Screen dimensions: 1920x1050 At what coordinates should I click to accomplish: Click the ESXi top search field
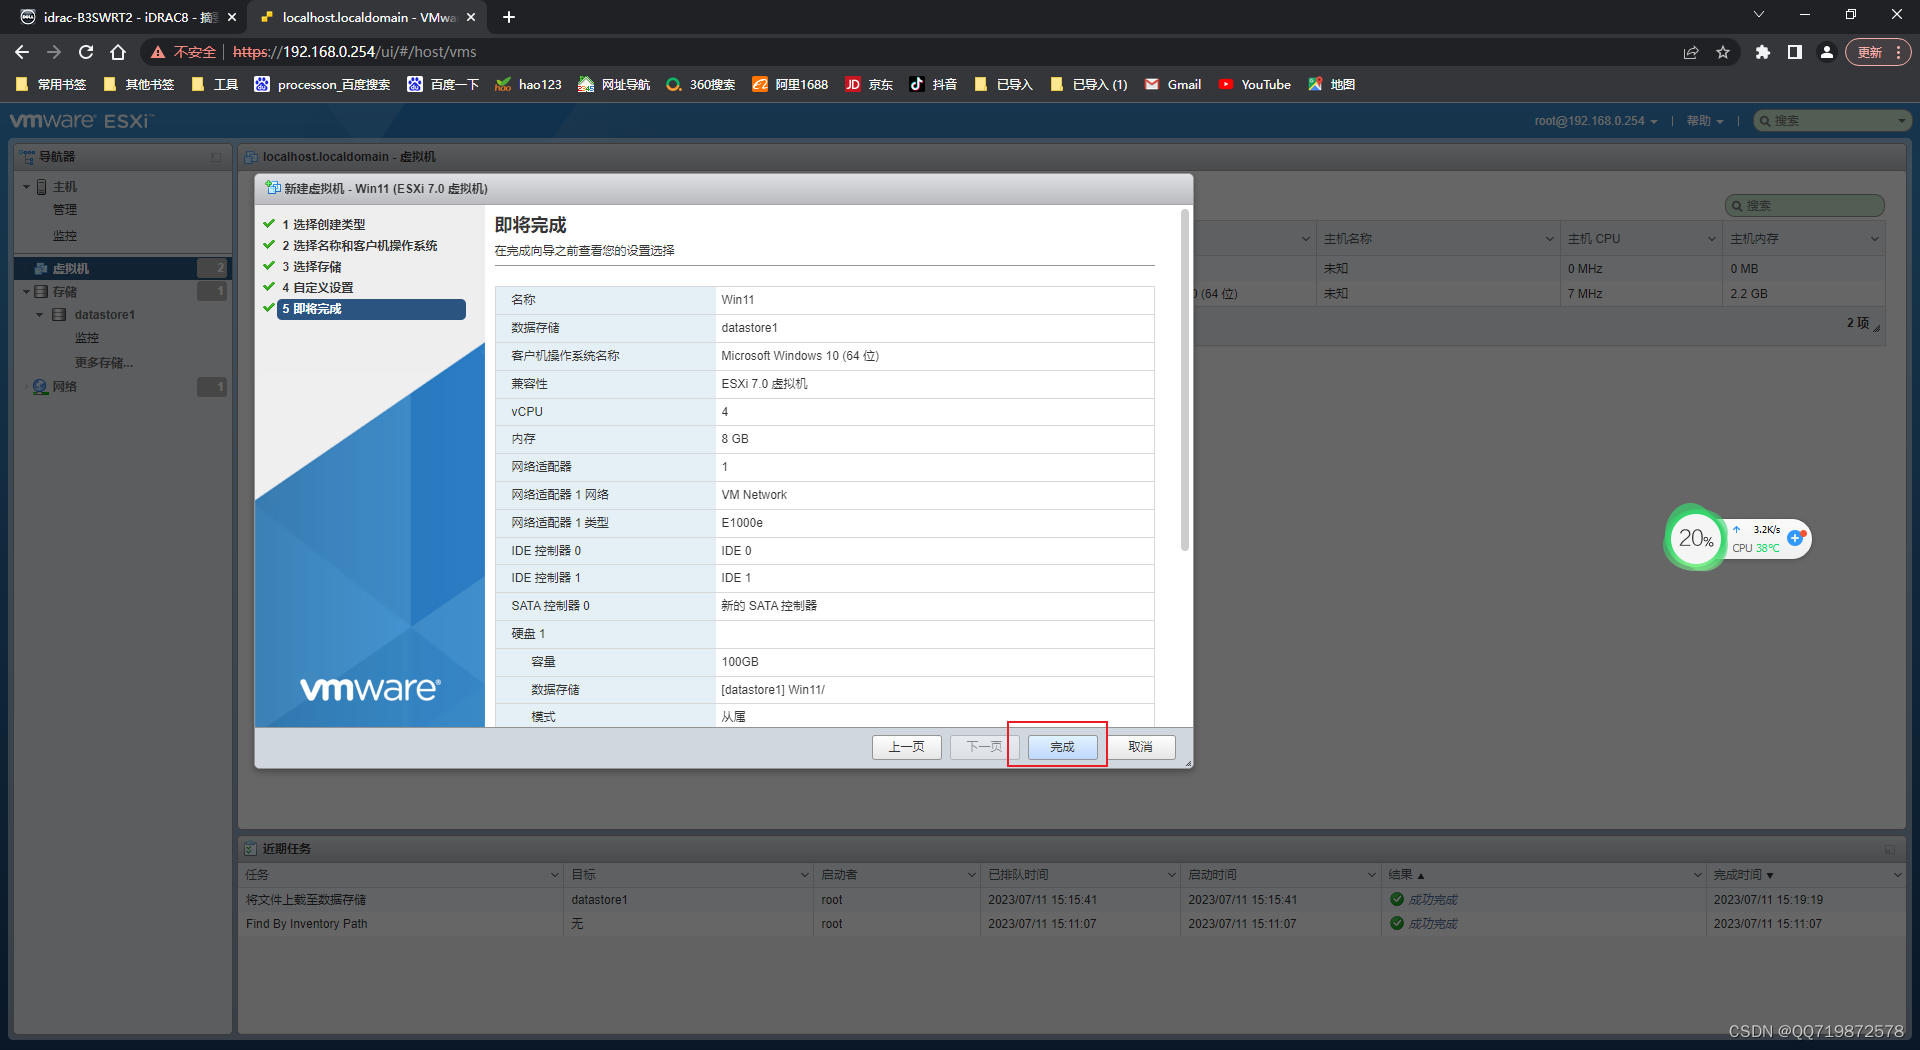1832,121
